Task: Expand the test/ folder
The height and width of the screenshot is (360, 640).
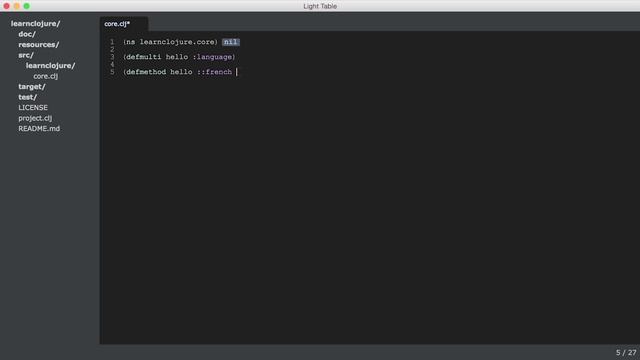Action: (x=28, y=97)
